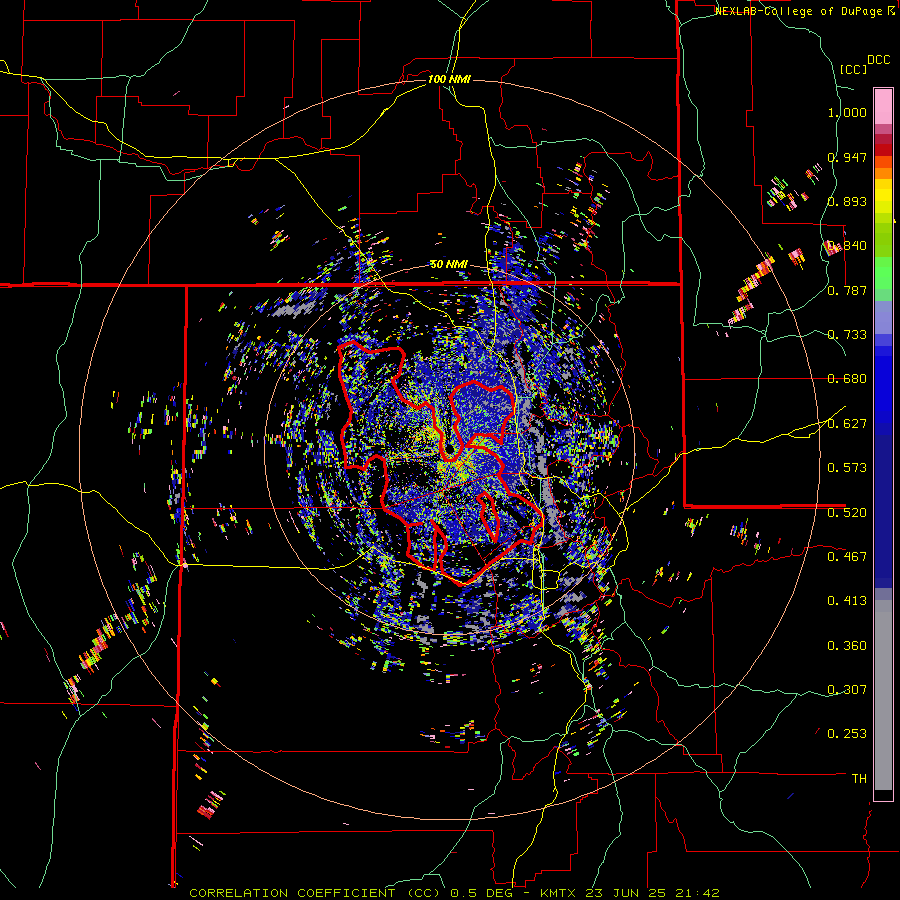900x900 pixels.
Task: Click the 0.307 legend value
Action: click(x=847, y=690)
